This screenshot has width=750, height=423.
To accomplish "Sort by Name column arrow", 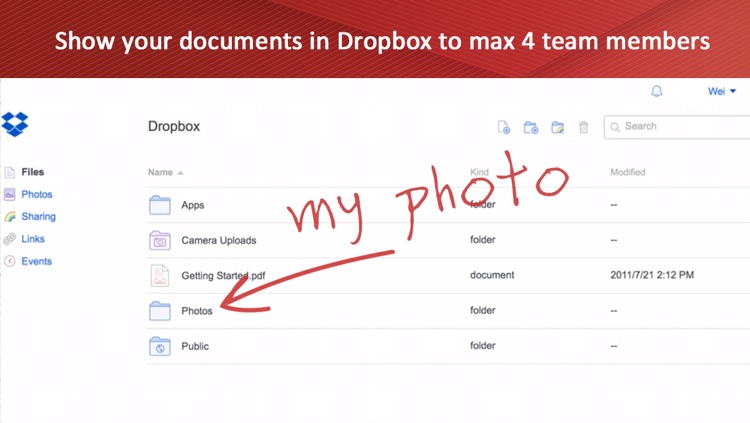I will [180, 173].
